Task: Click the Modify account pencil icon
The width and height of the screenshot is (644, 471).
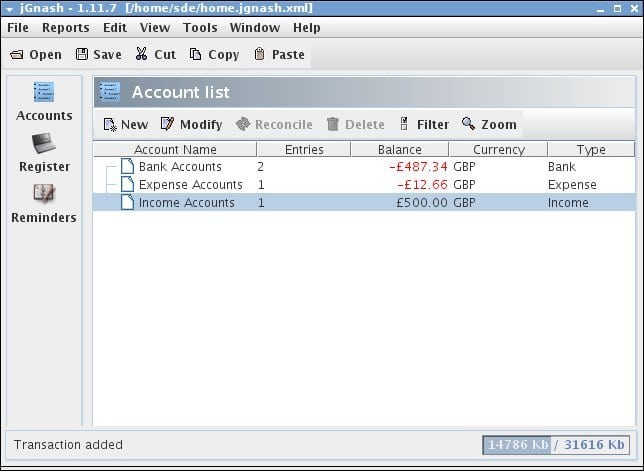Action: (x=167, y=124)
